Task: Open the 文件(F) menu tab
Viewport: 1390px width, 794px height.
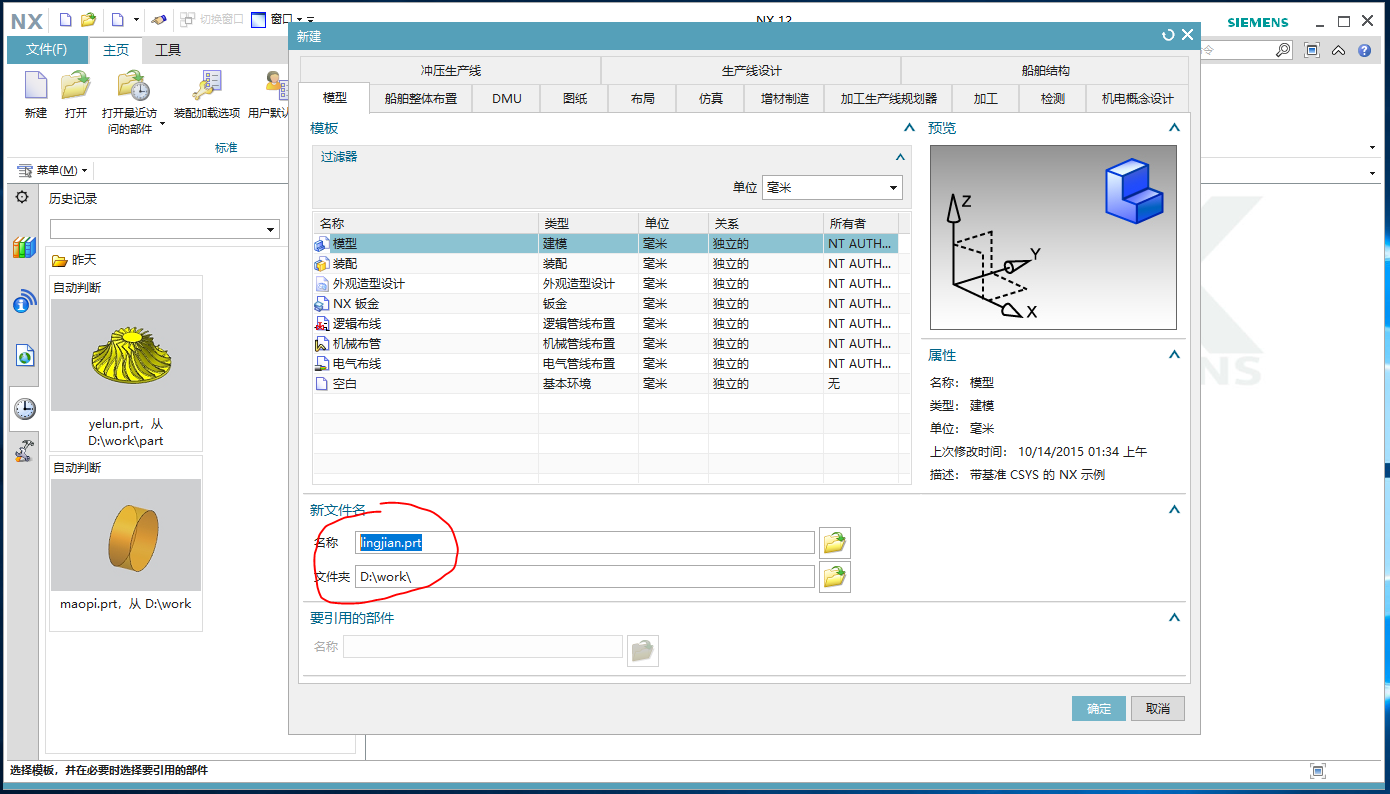Action: [47, 50]
